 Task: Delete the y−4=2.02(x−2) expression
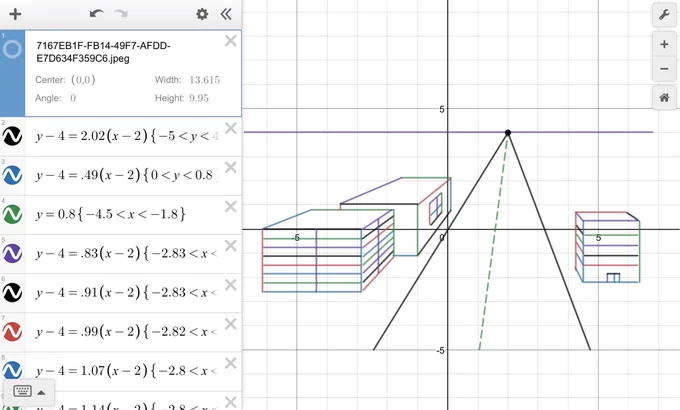231,128
